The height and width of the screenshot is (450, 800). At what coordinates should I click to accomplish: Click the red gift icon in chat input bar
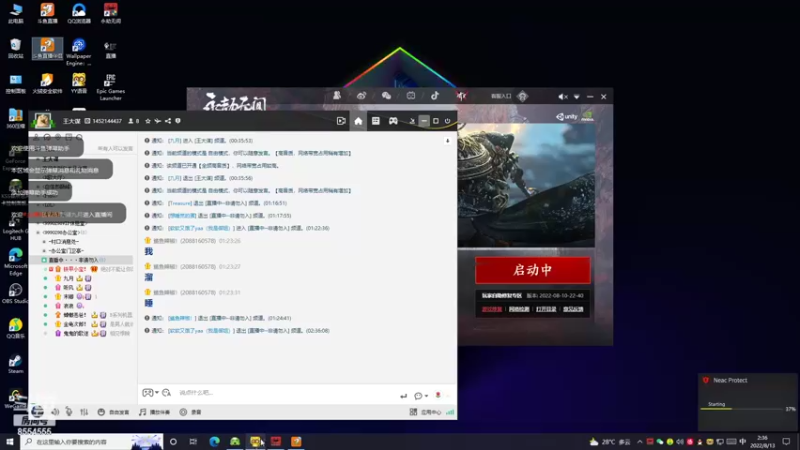(x=438, y=395)
